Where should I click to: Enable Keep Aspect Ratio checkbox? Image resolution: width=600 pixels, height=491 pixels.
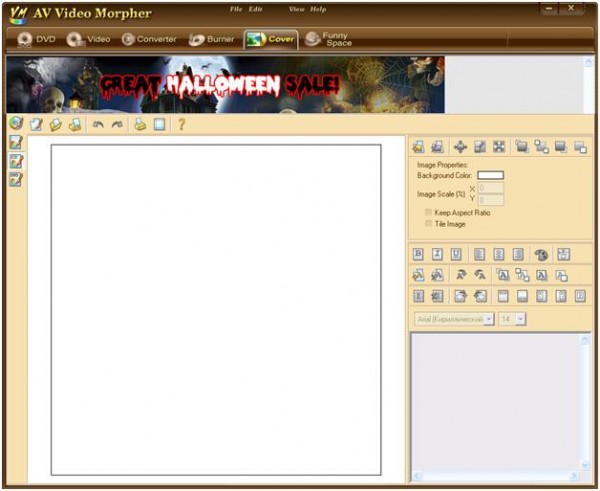(x=429, y=212)
